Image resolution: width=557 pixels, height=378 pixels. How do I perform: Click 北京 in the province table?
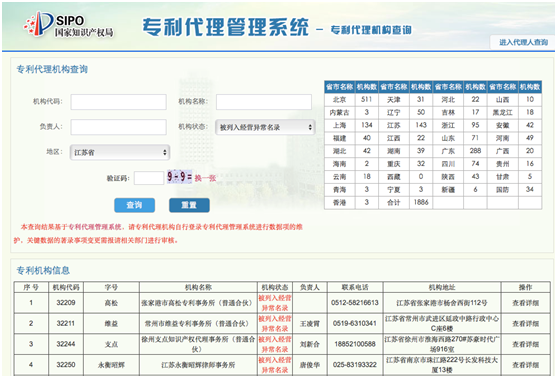(339, 99)
